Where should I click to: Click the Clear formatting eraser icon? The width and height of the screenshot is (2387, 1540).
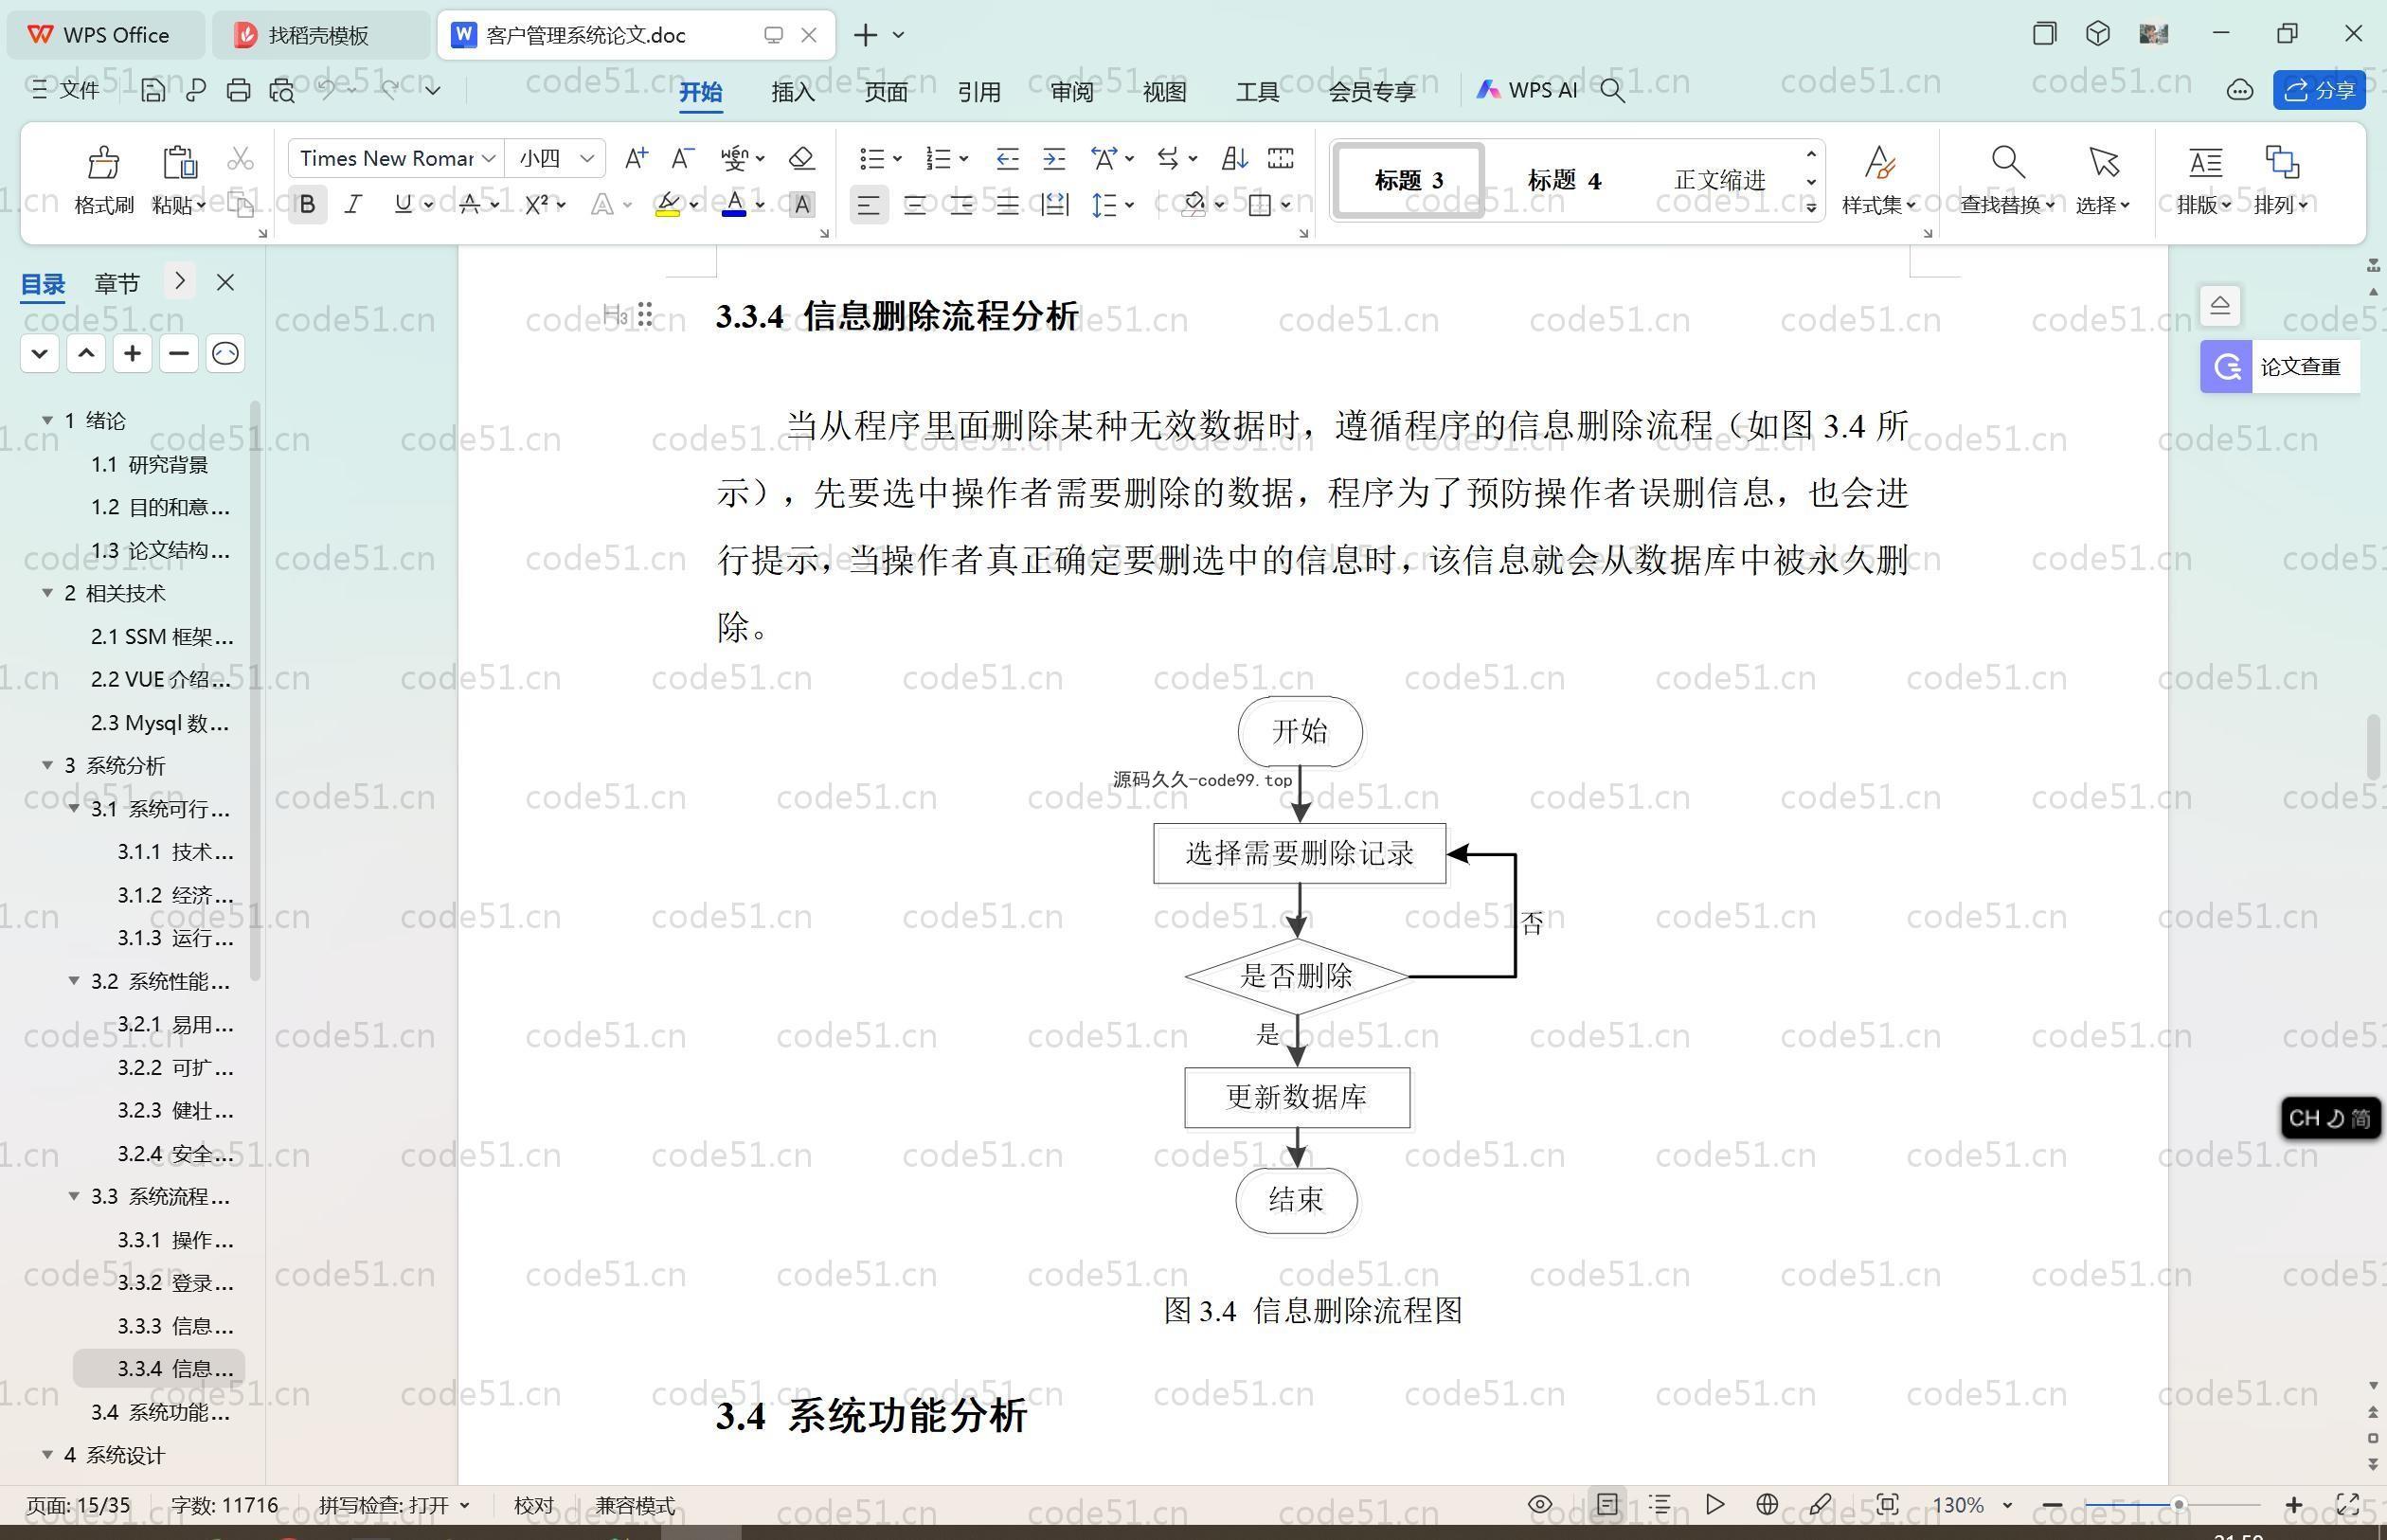(801, 158)
